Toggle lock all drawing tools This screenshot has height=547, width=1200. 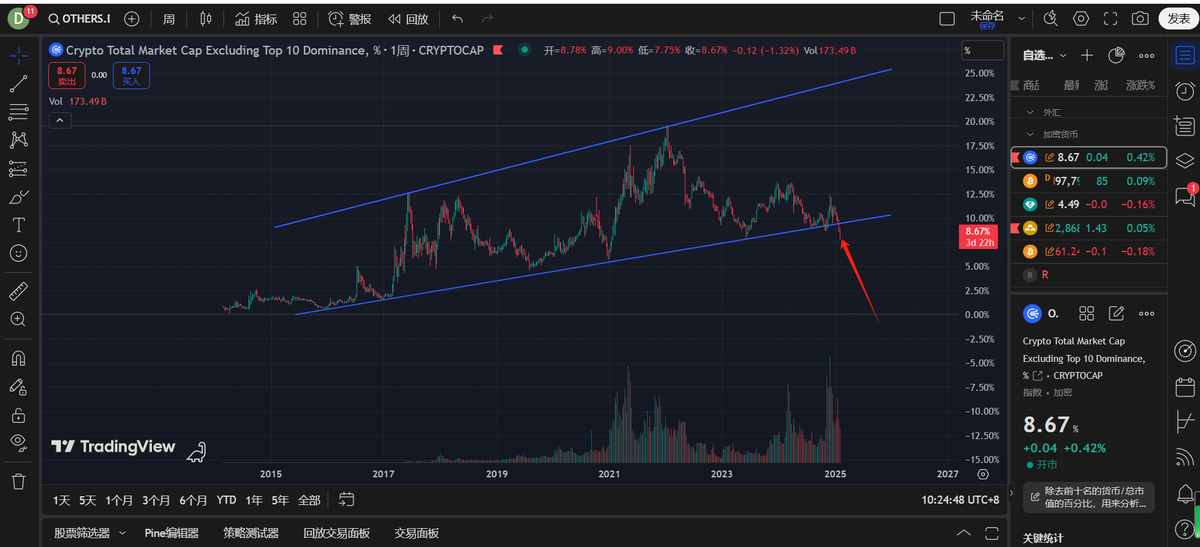pyautogui.click(x=18, y=414)
